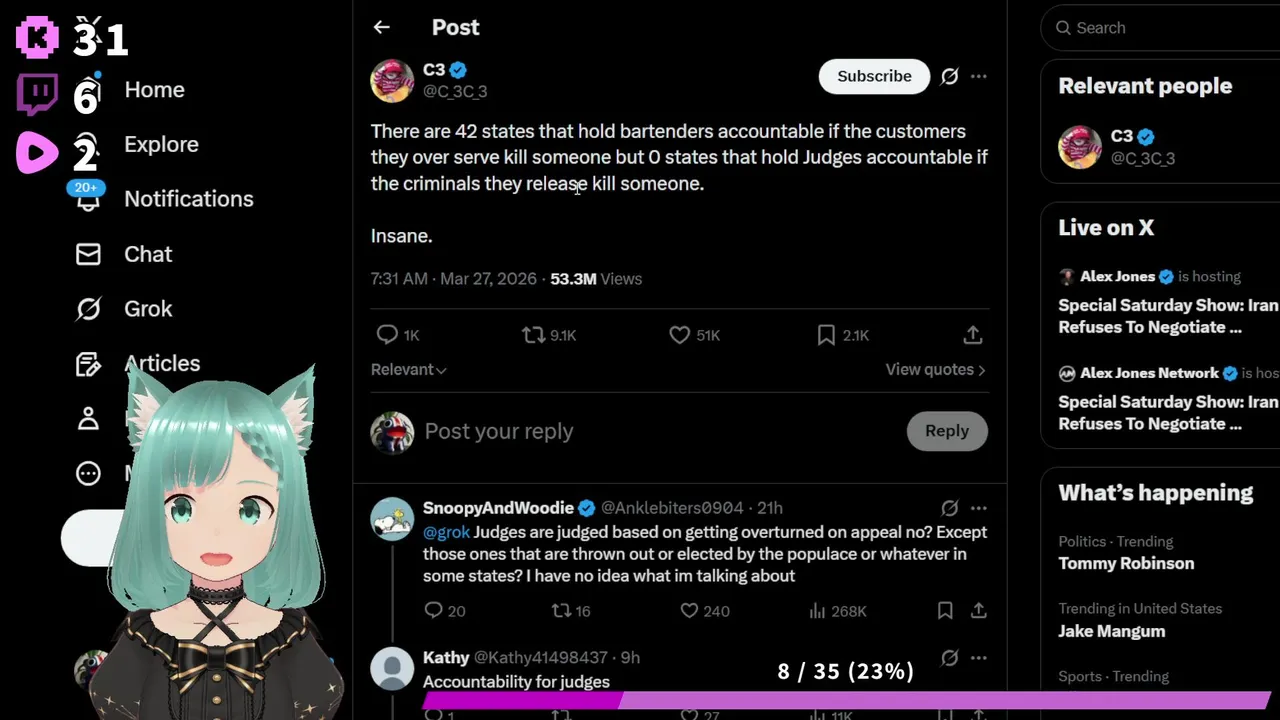View analytics for SnoopyAndWoodie's reply
The image size is (1280, 720).
817,610
